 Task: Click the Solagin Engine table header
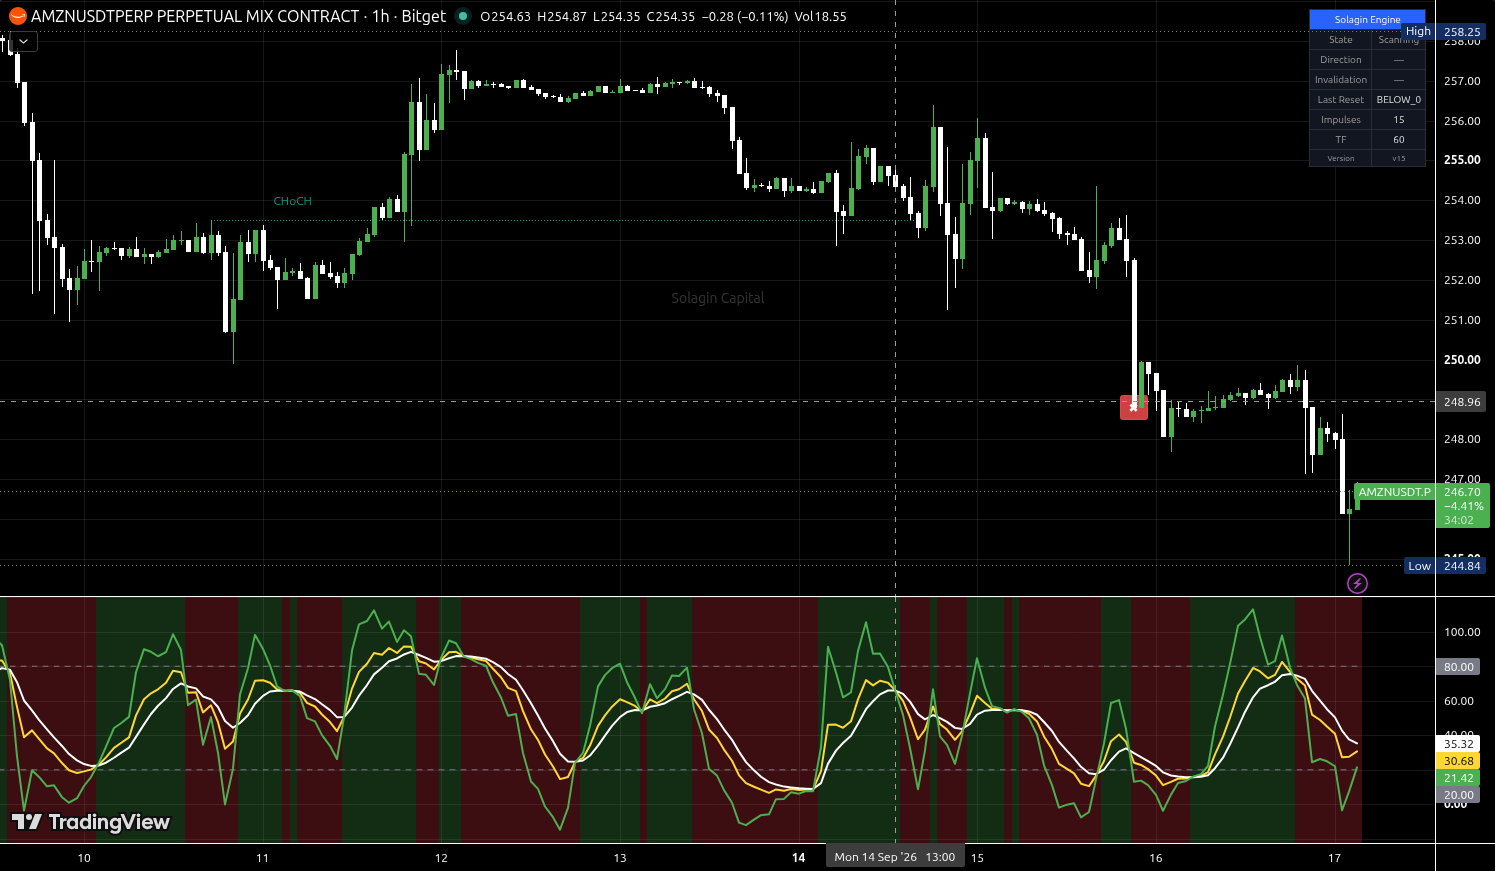[x=1367, y=19]
